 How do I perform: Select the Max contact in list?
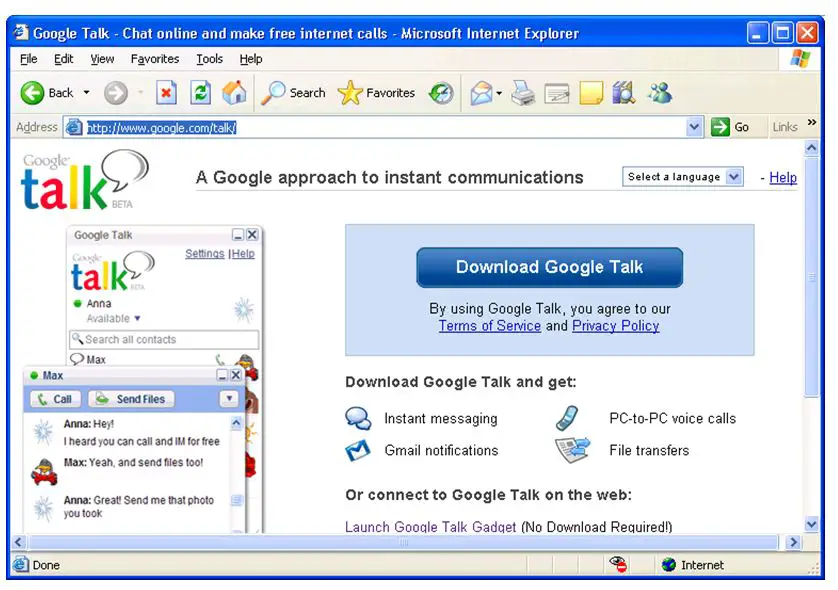[96, 360]
